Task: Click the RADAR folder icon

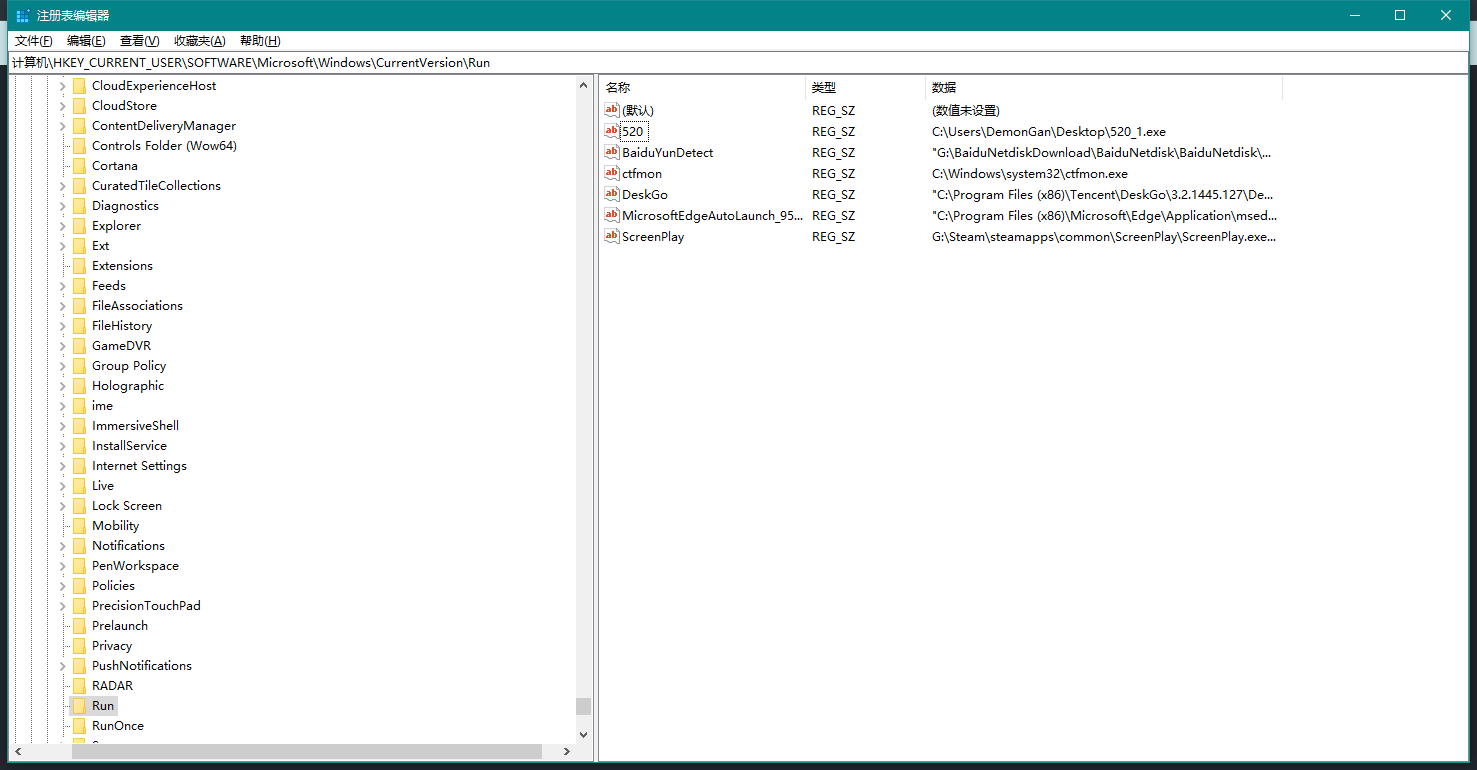Action: click(x=79, y=685)
